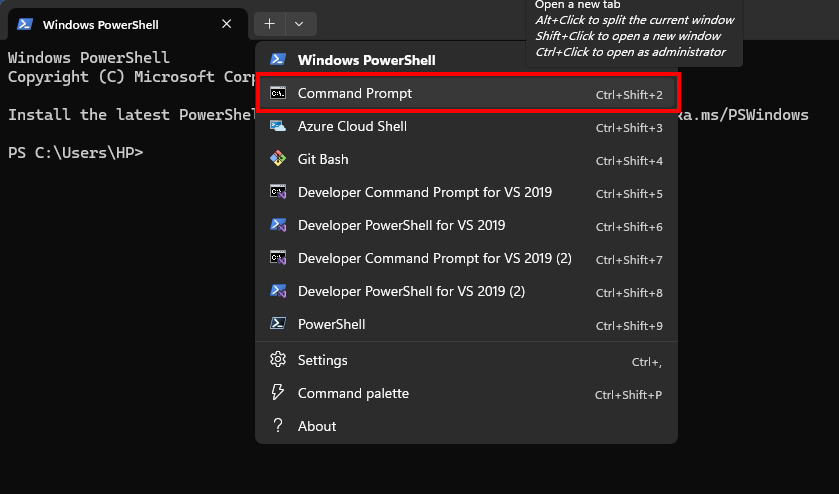839x494 pixels.
Task: Click the About question mark icon
Action: pyautogui.click(x=278, y=425)
